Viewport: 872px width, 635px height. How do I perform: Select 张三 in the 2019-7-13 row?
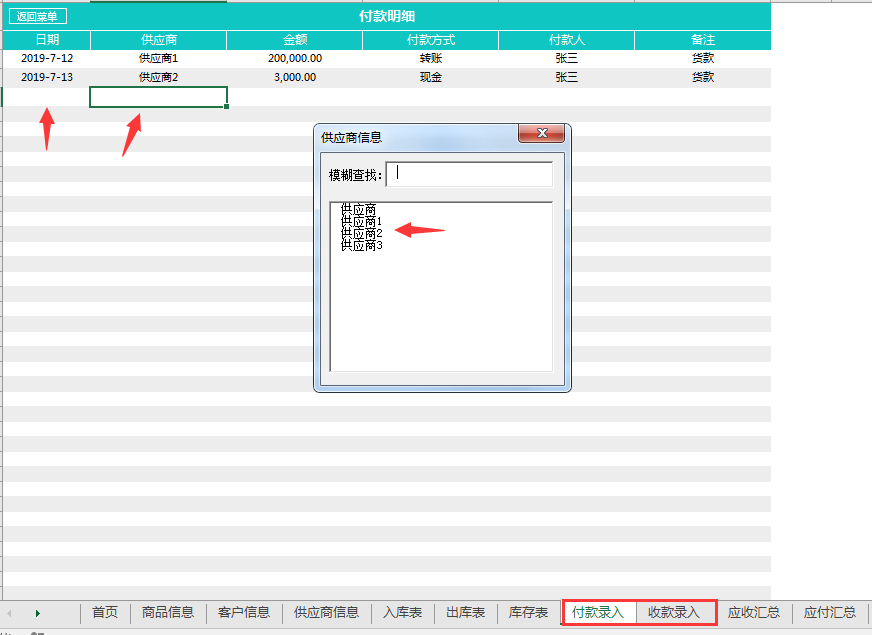[x=566, y=77]
